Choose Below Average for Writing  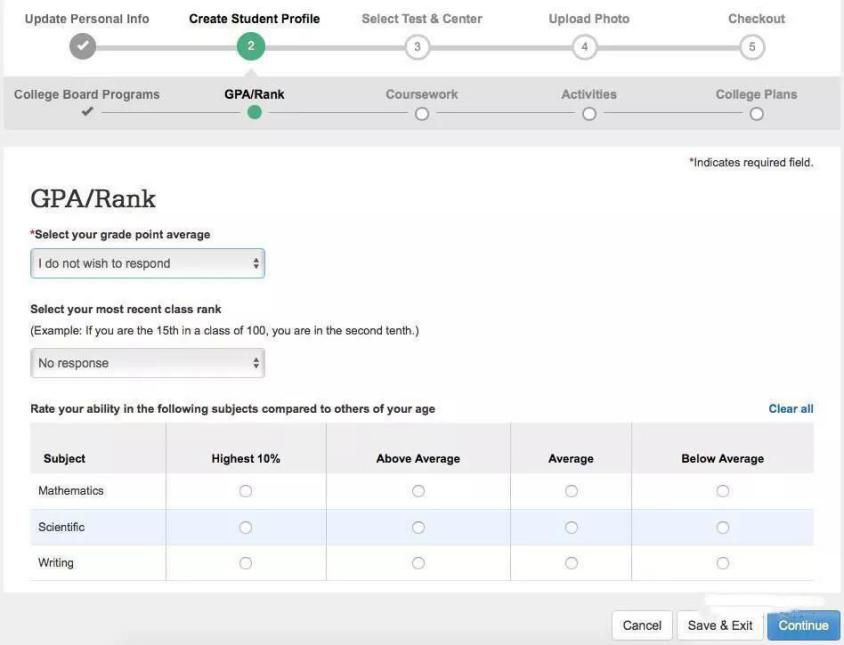point(722,563)
